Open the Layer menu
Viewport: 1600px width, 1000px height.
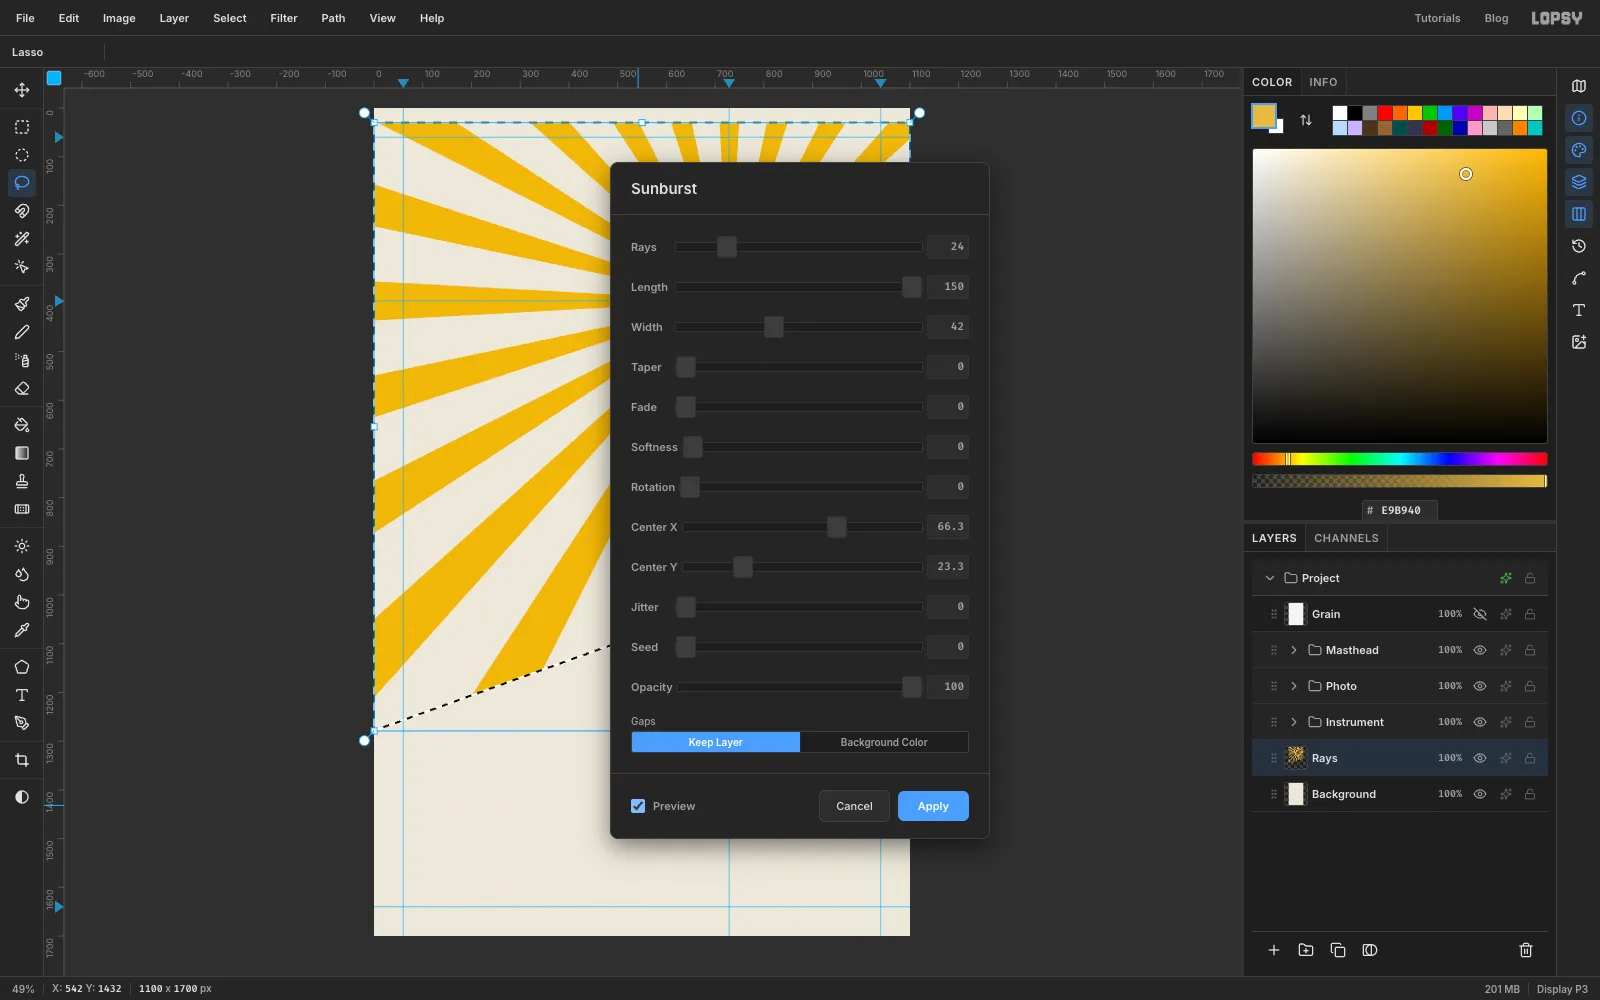click(174, 18)
